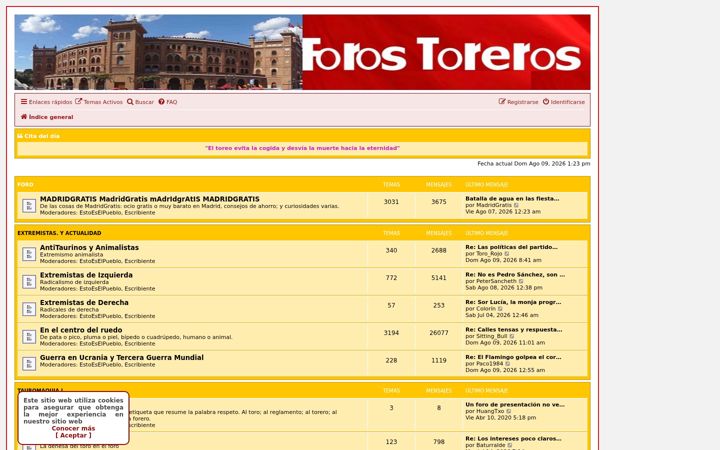The image size is (720, 450).
Task: Open the EXTREMISTAS, Y ACTUALIDAD category
Action: [59, 233]
